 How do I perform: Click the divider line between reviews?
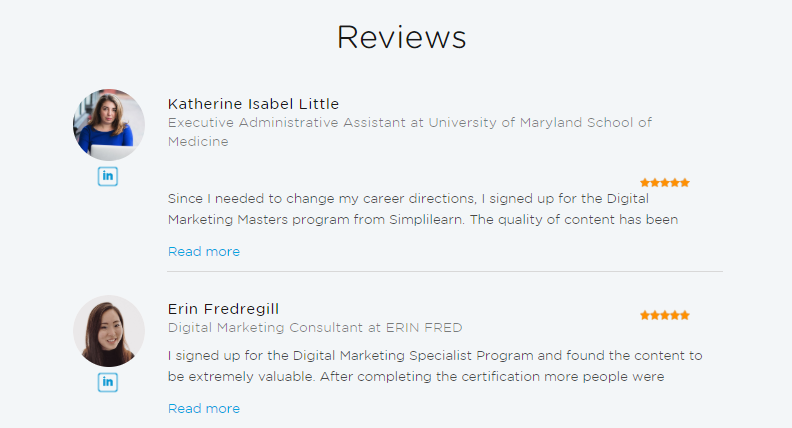445,271
